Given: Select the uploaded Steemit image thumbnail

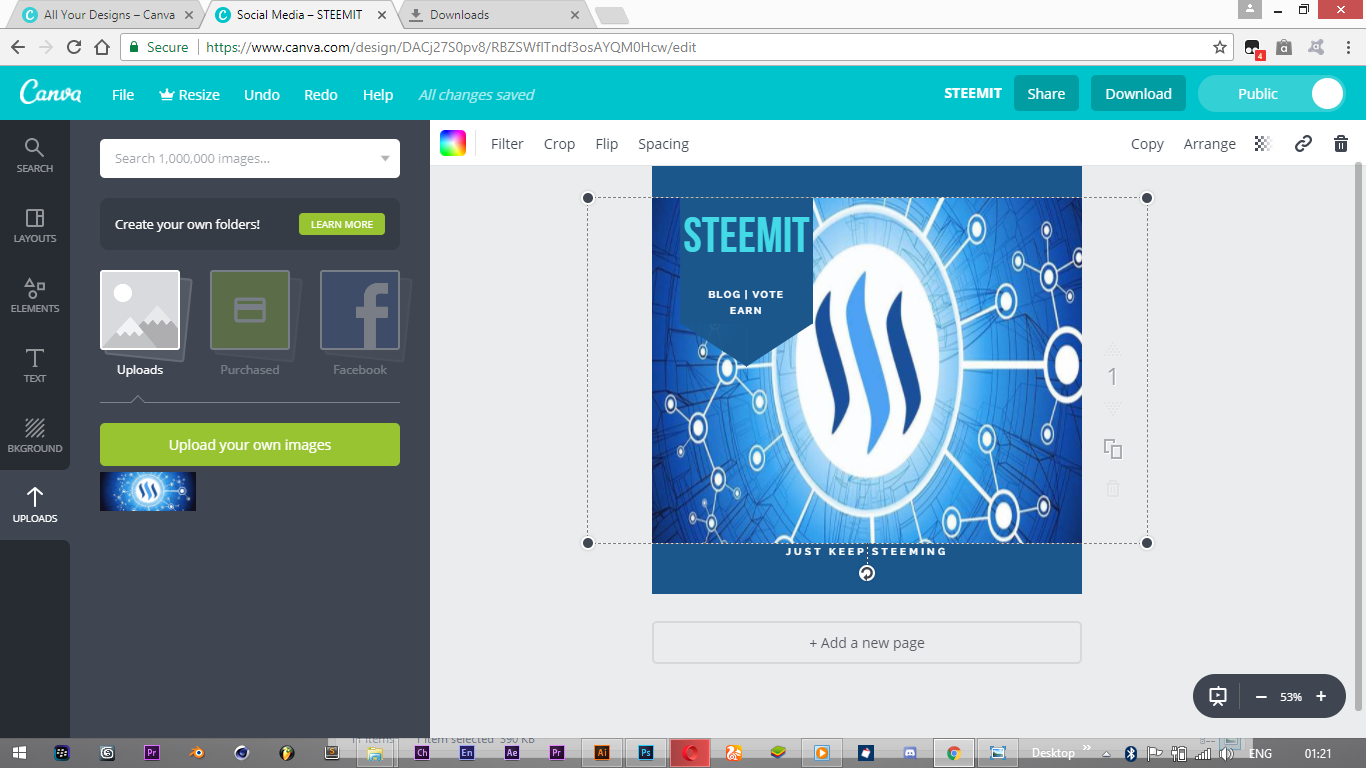Looking at the screenshot, I should point(148,491).
